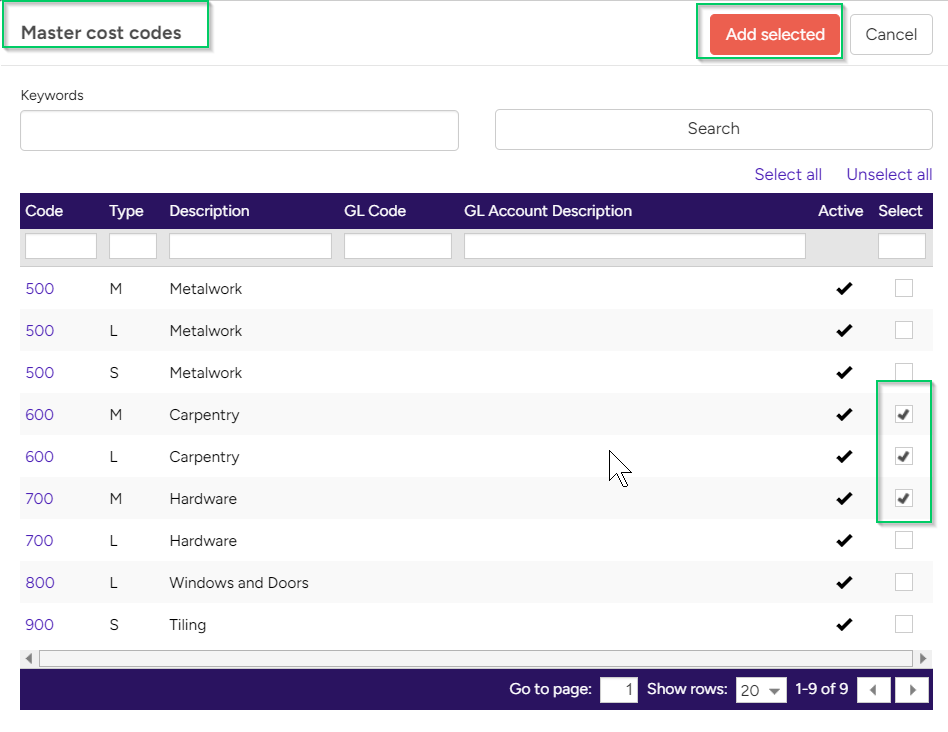Click the Go to page input
The width and height of the screenshot is (948, 732).
coord(618,690)
